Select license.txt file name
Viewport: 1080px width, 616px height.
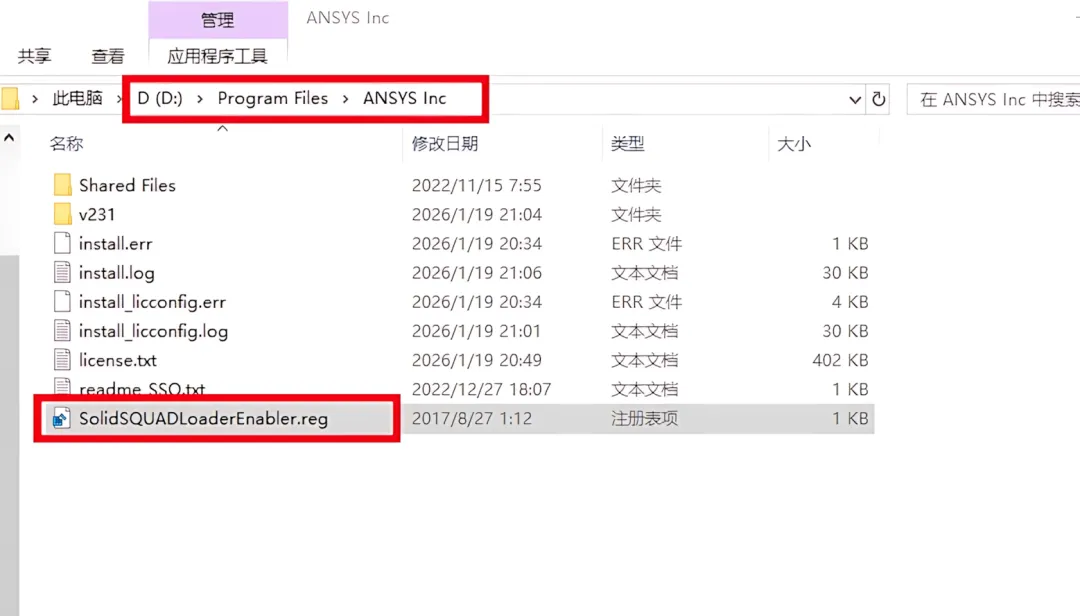point(118,360)
